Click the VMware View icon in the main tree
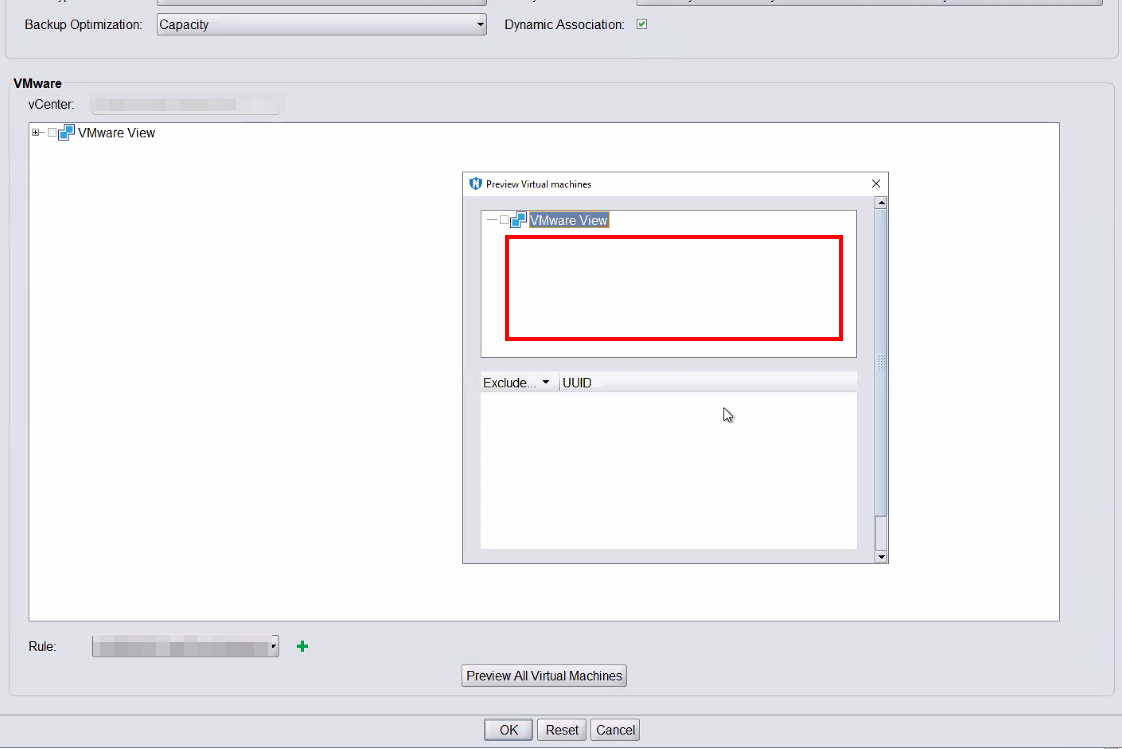Viewport: 1122px width, 749px height. coord(66,131)
